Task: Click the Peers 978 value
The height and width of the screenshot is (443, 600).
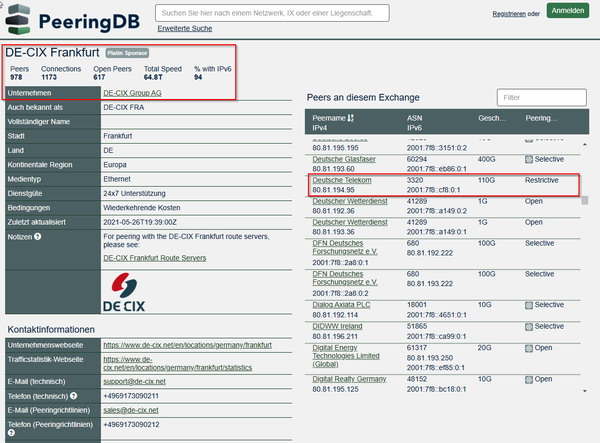Action: [x=16, y=77]
